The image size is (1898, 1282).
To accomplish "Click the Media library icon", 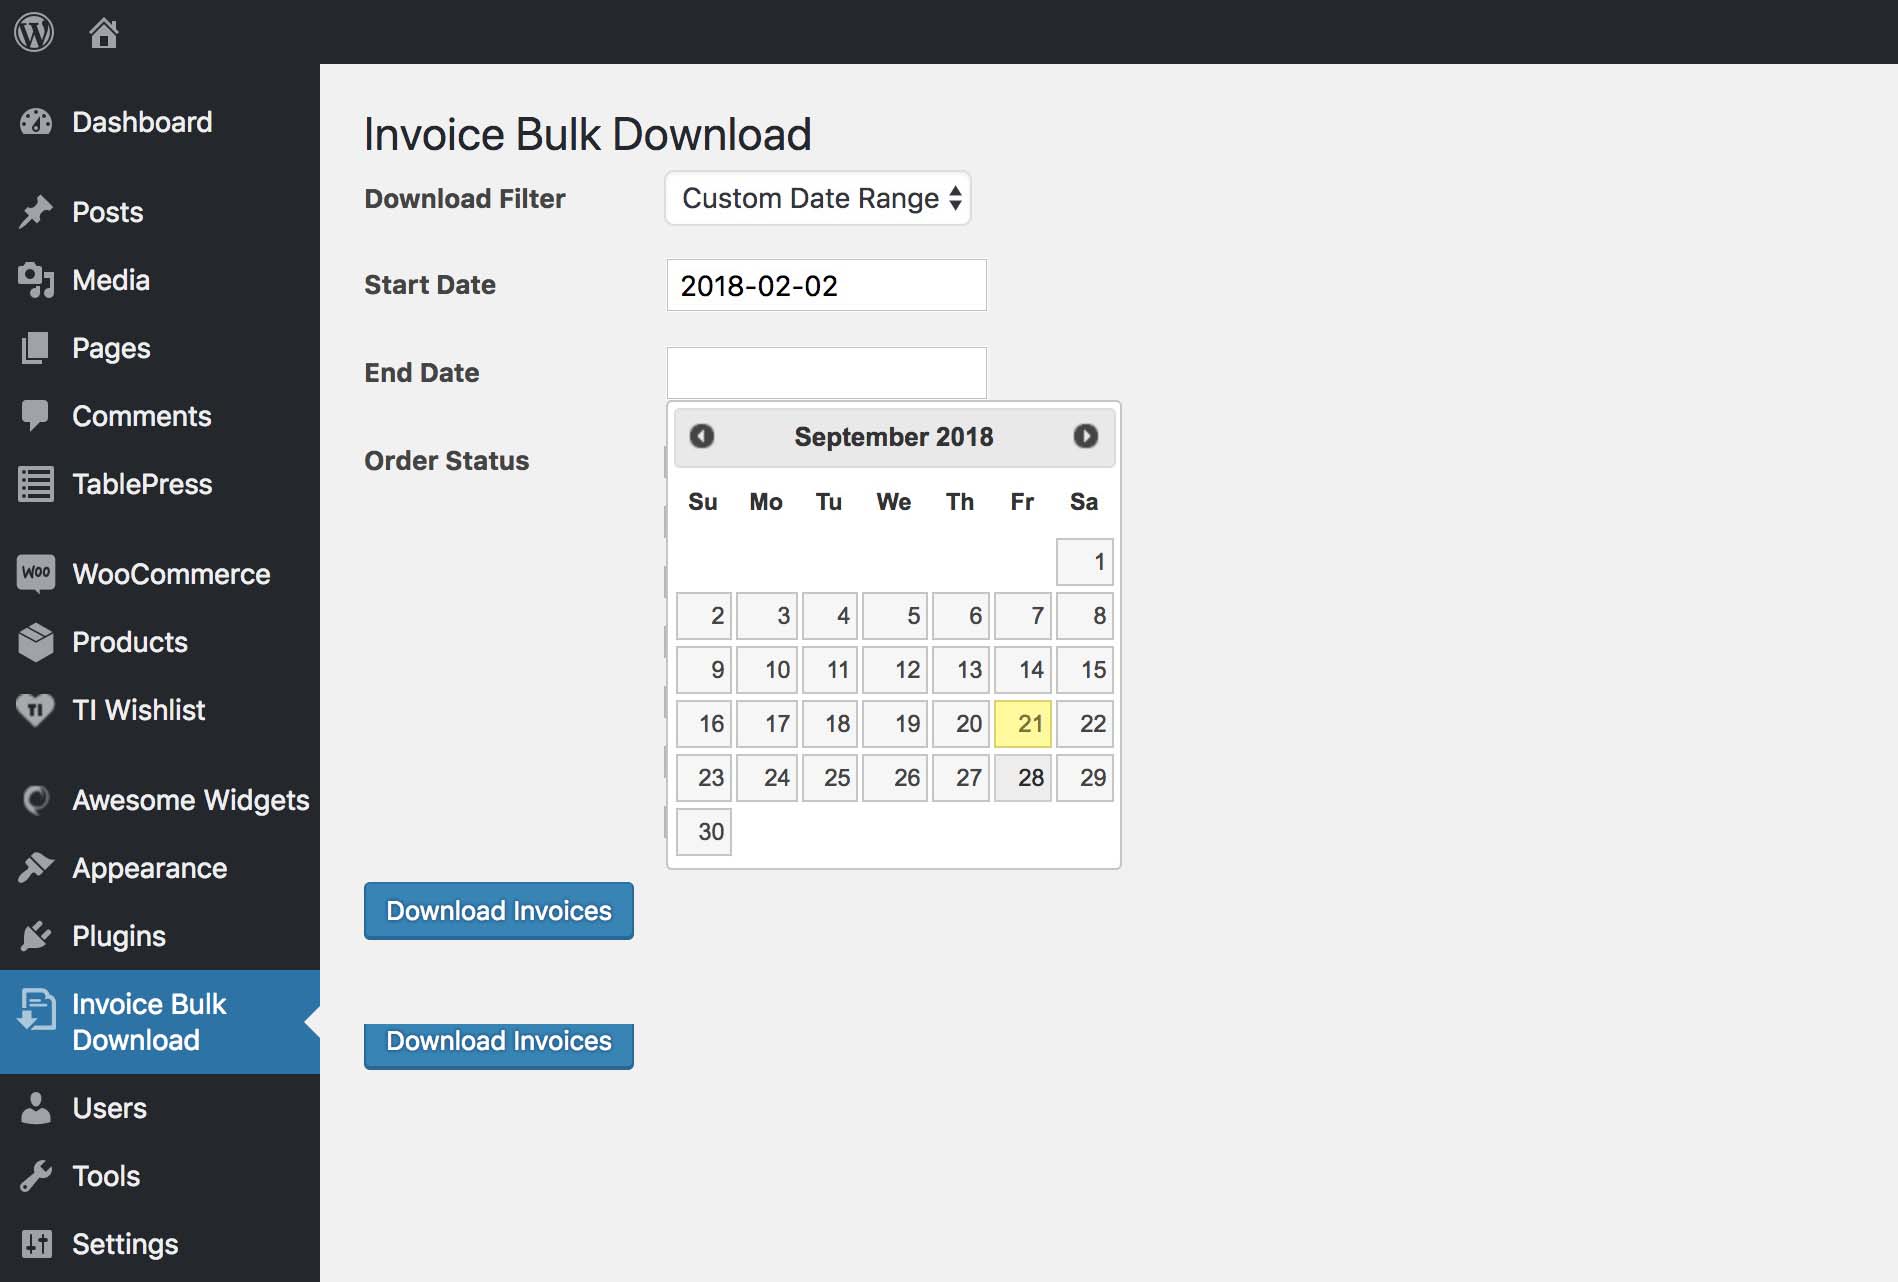I will 36,280.
